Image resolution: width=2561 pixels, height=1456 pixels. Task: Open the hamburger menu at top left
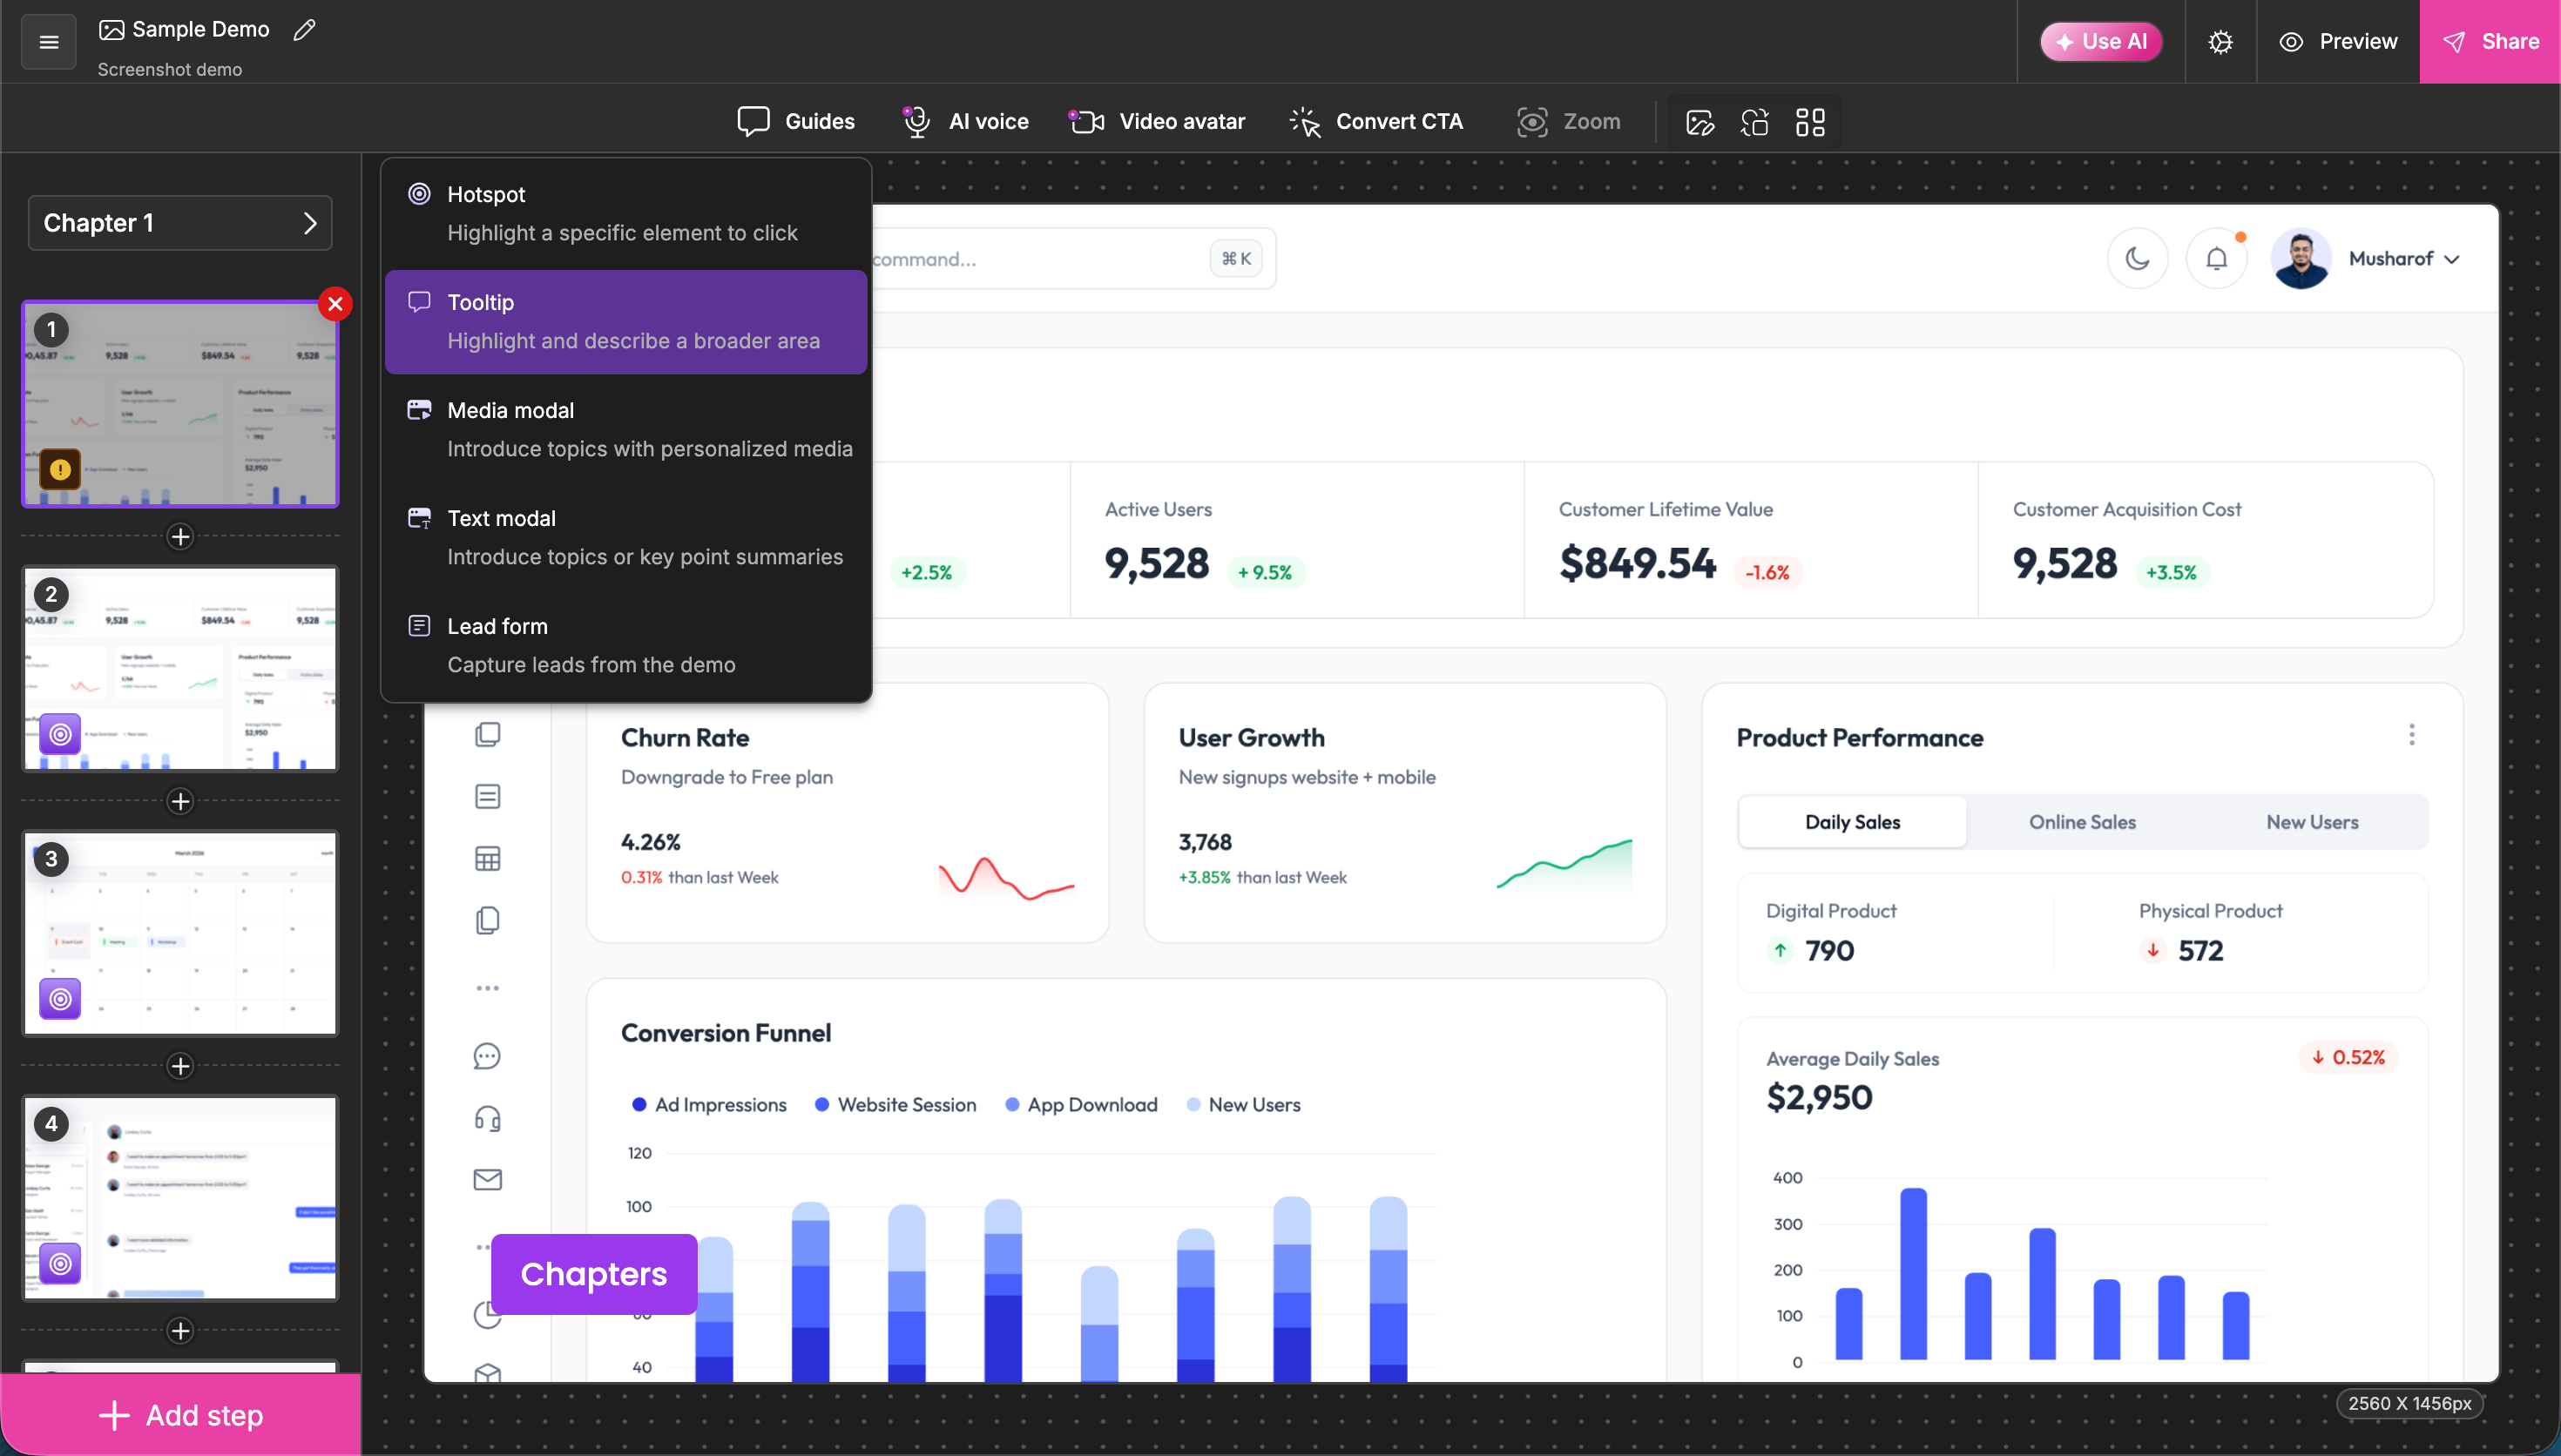coord(48,42)
